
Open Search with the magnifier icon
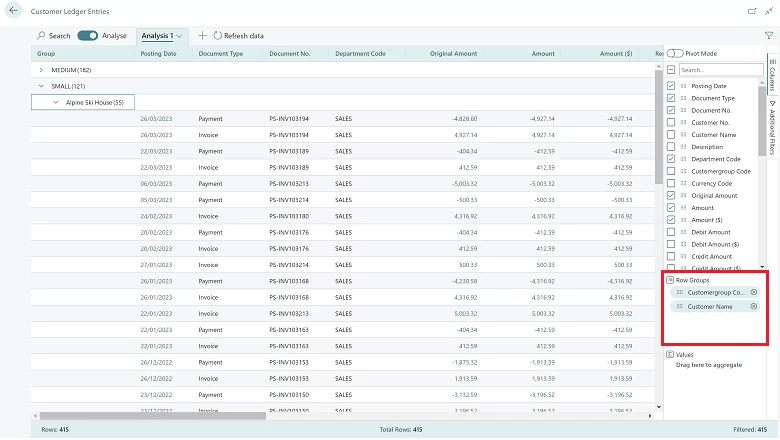pos(40,36)
